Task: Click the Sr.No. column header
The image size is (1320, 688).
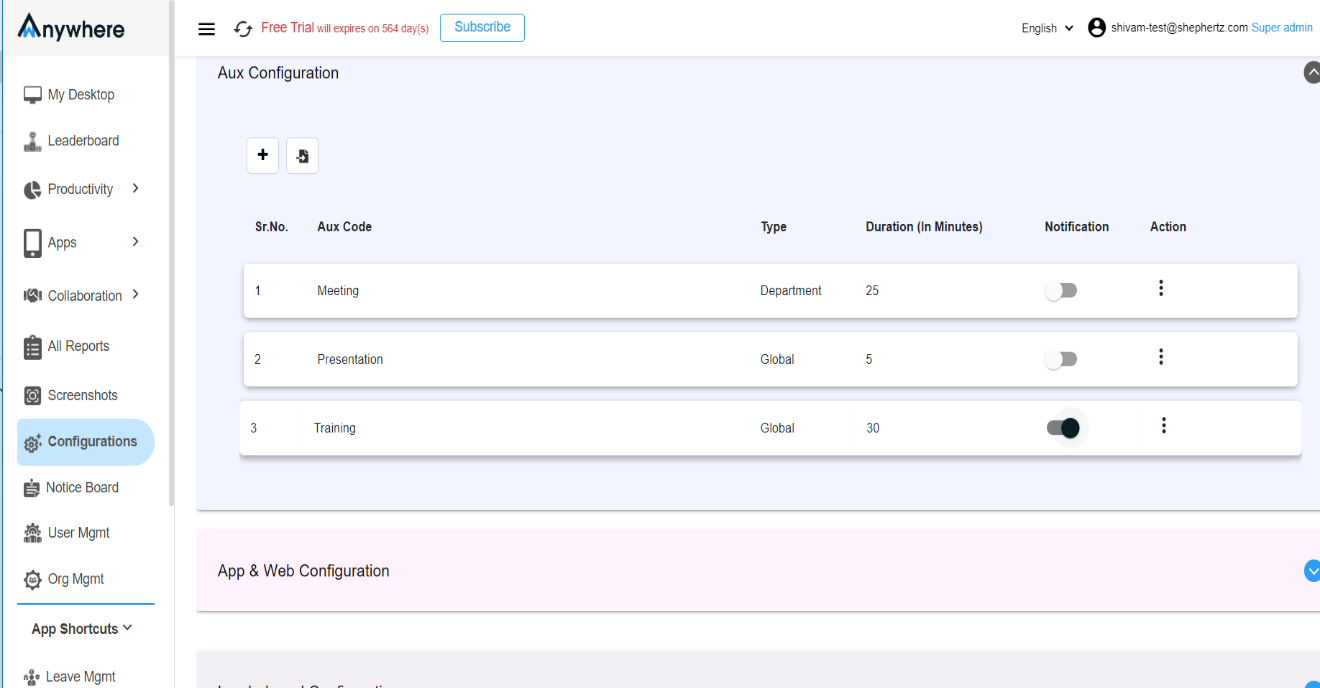Action: click(x=271, y=227)
